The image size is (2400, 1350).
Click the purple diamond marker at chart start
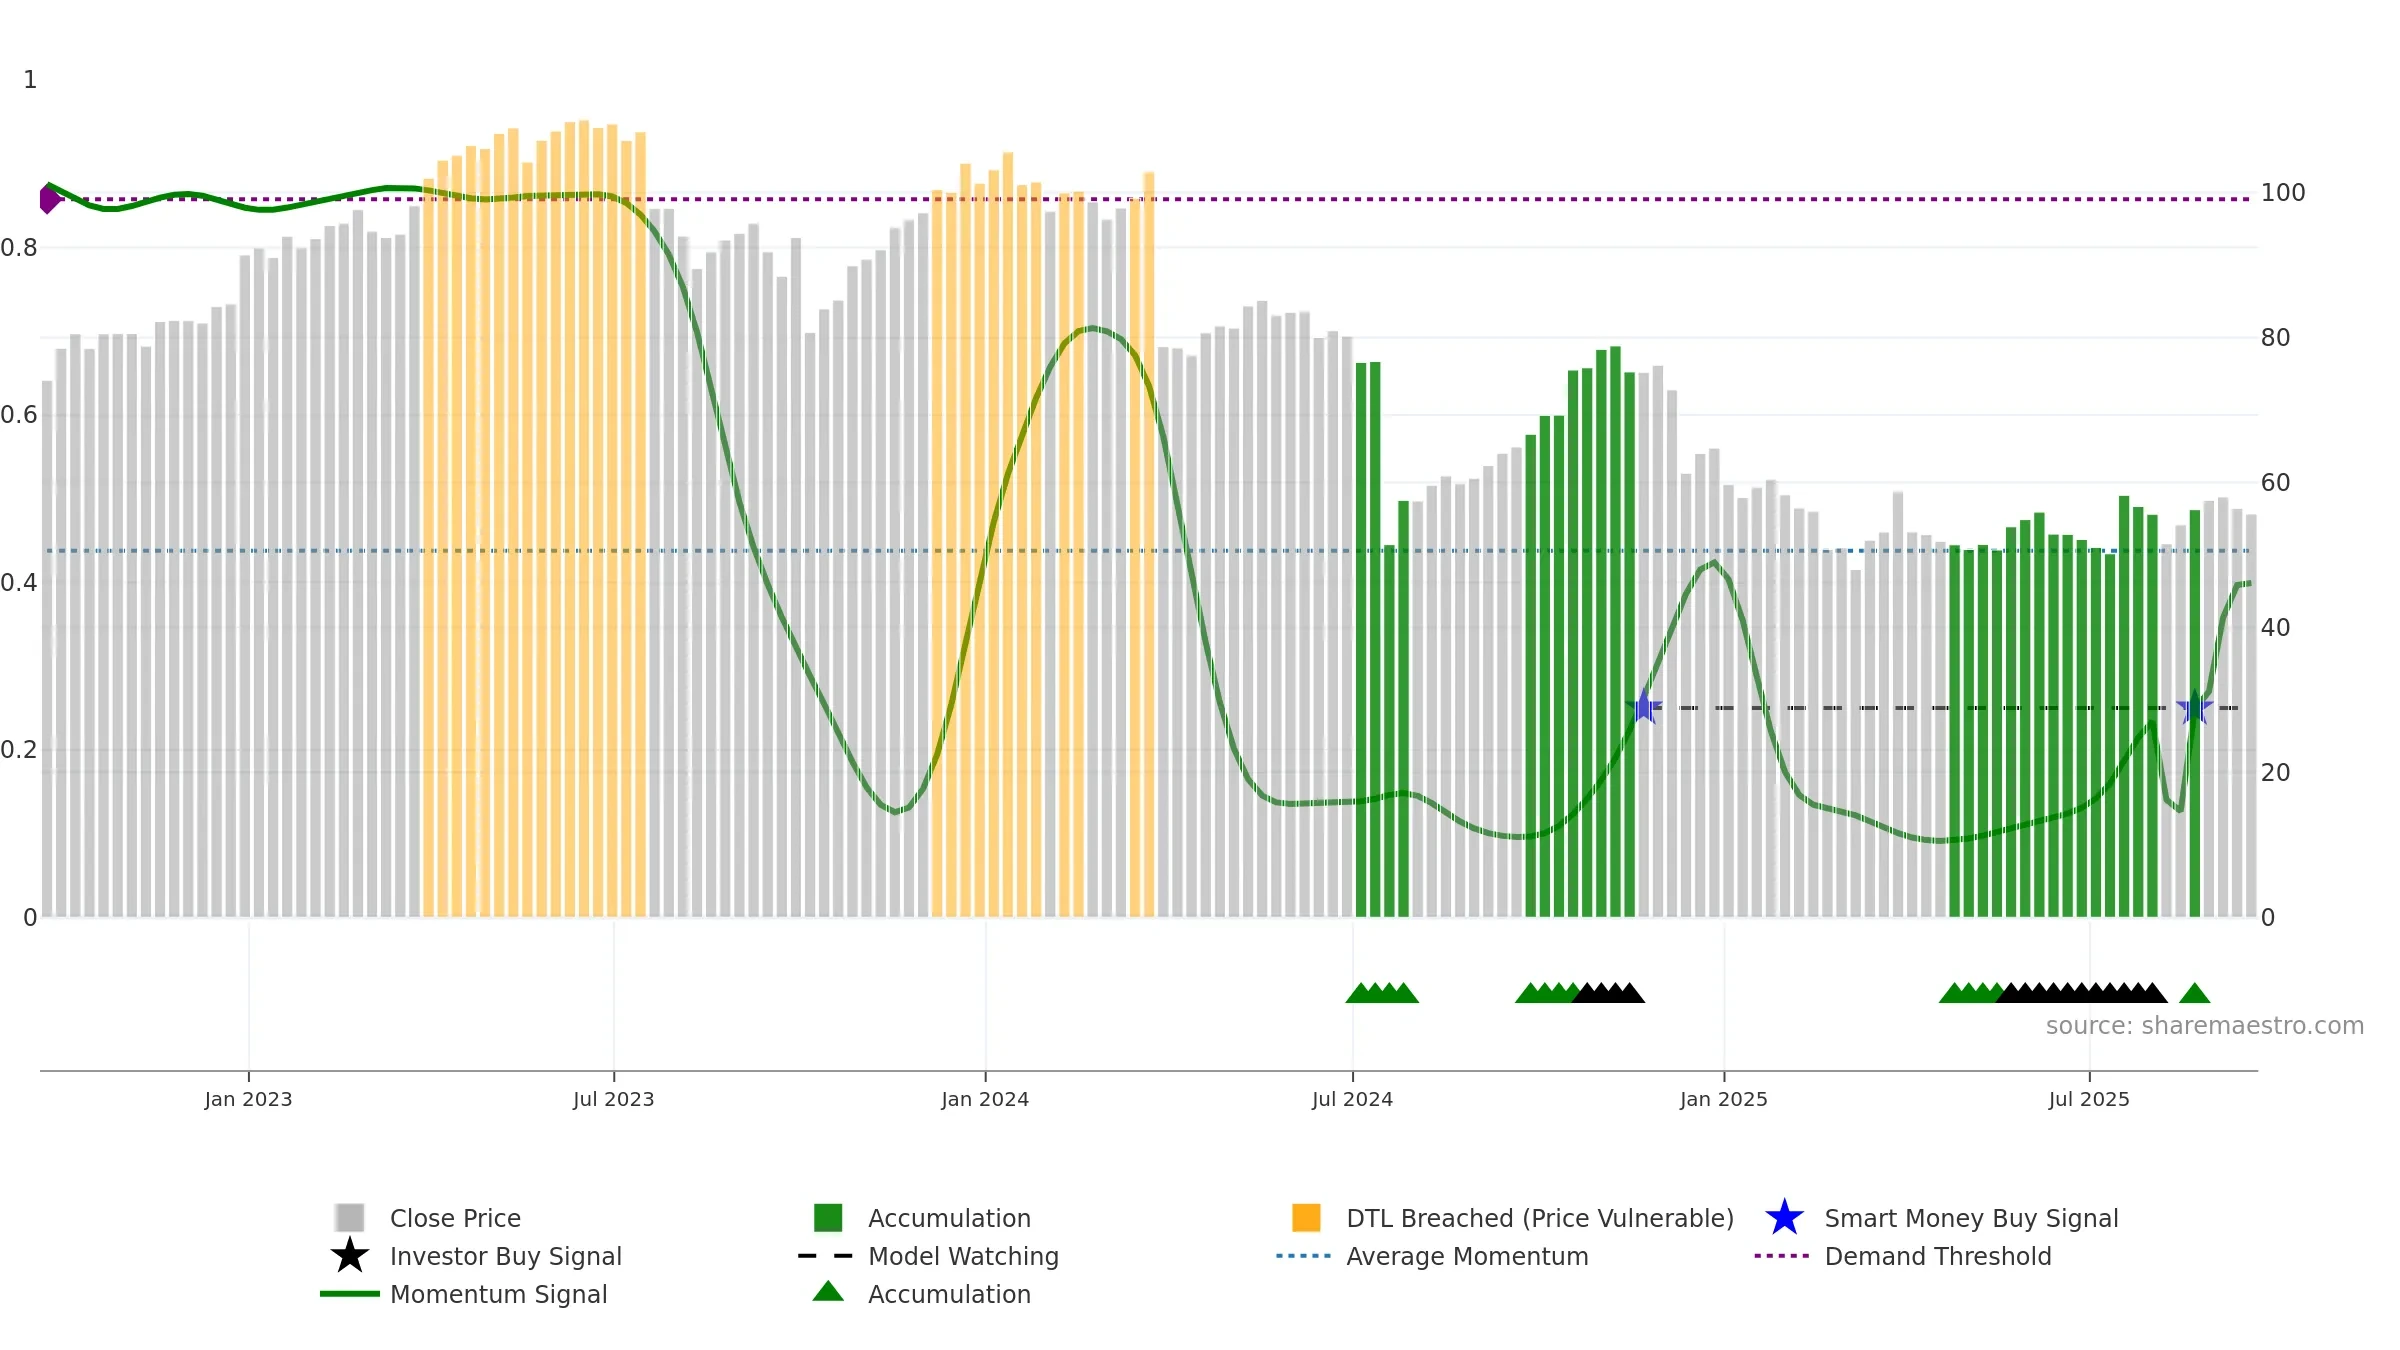coord(49,199)
